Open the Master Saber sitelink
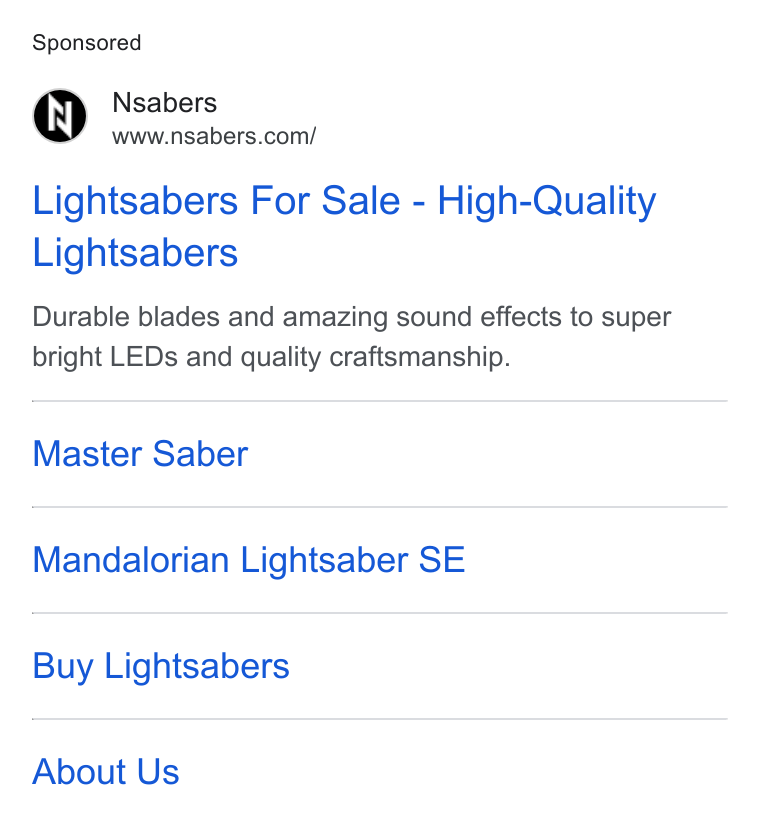The image size is (760, 824). (140, 454)
